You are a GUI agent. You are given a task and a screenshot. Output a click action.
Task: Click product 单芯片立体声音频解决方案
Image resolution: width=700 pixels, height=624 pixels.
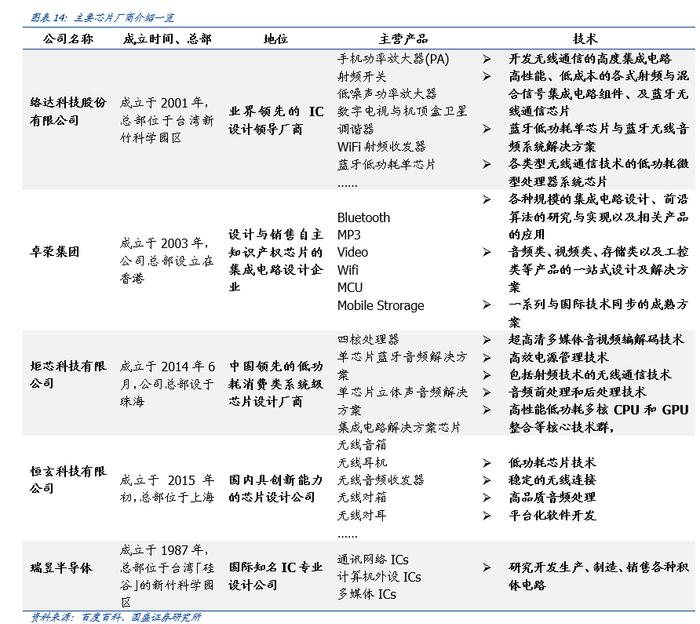pos(402,401)
